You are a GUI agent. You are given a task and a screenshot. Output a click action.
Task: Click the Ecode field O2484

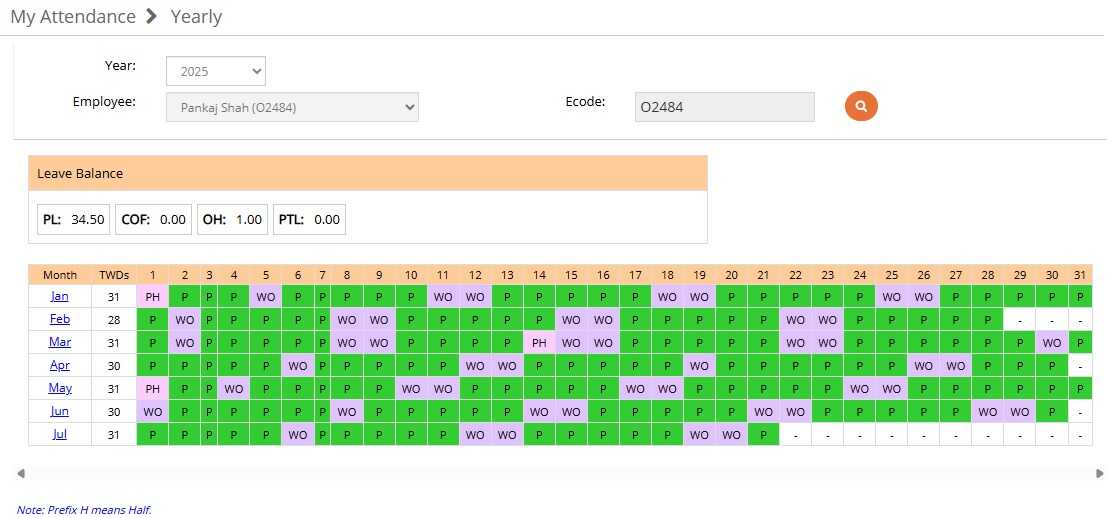pyautogui.click(x=724, y=107)
